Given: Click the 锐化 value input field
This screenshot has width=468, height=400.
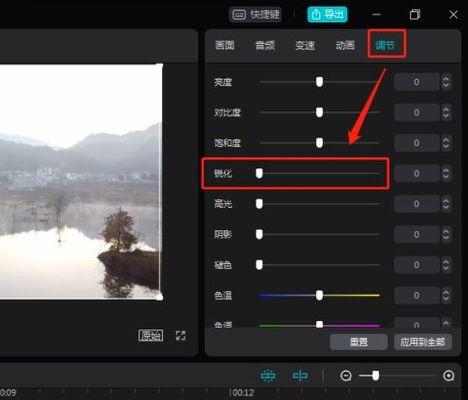Looking at the screenshot, I should point(416,173).
